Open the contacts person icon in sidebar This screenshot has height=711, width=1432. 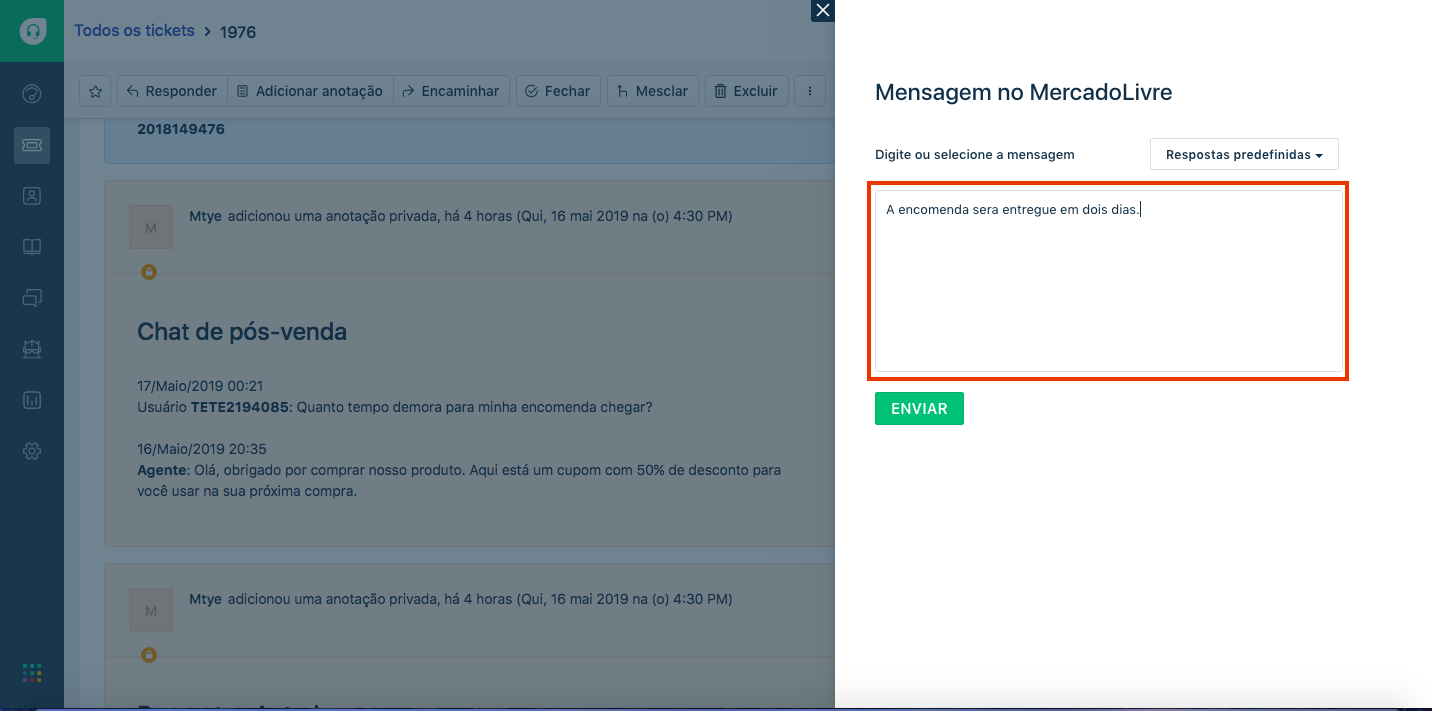32,196
